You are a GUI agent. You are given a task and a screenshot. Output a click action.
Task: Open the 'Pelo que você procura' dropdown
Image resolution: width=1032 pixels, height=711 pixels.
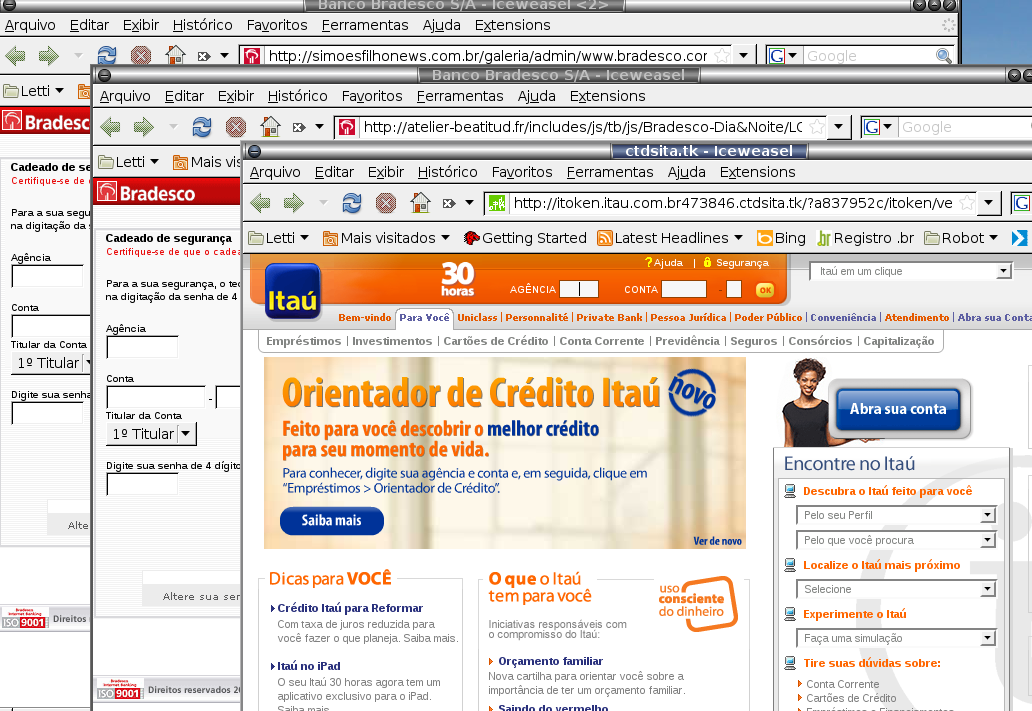896,540
